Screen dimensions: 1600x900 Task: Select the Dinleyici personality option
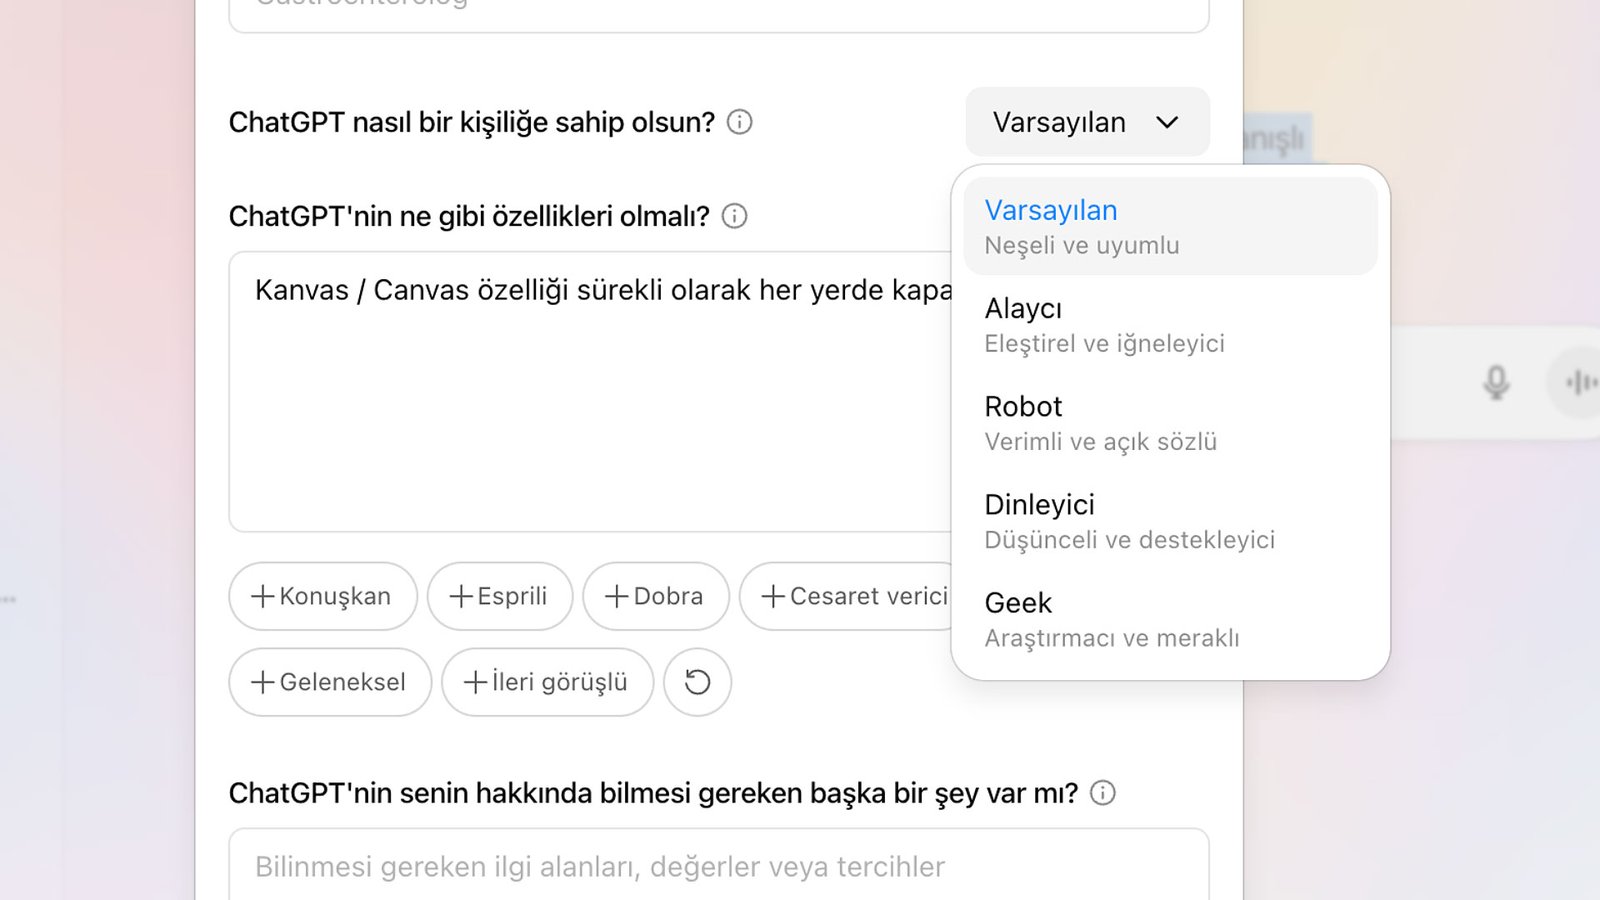[1170, 521]
